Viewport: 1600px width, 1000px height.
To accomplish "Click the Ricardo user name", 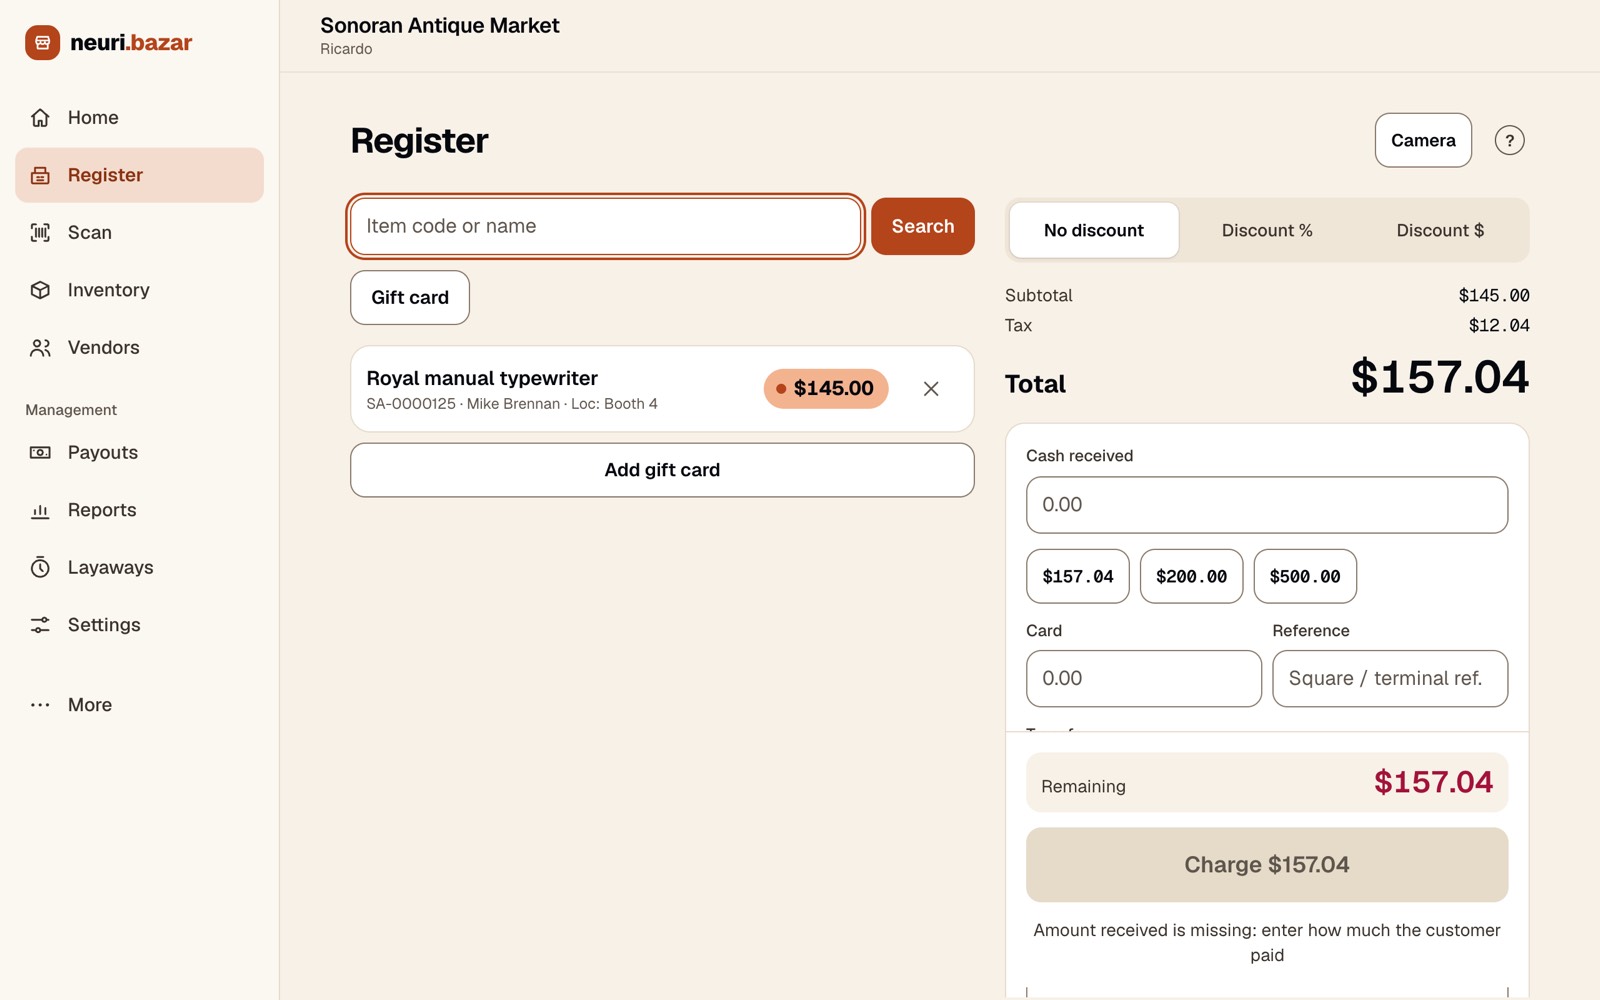I will click(346, 49).
